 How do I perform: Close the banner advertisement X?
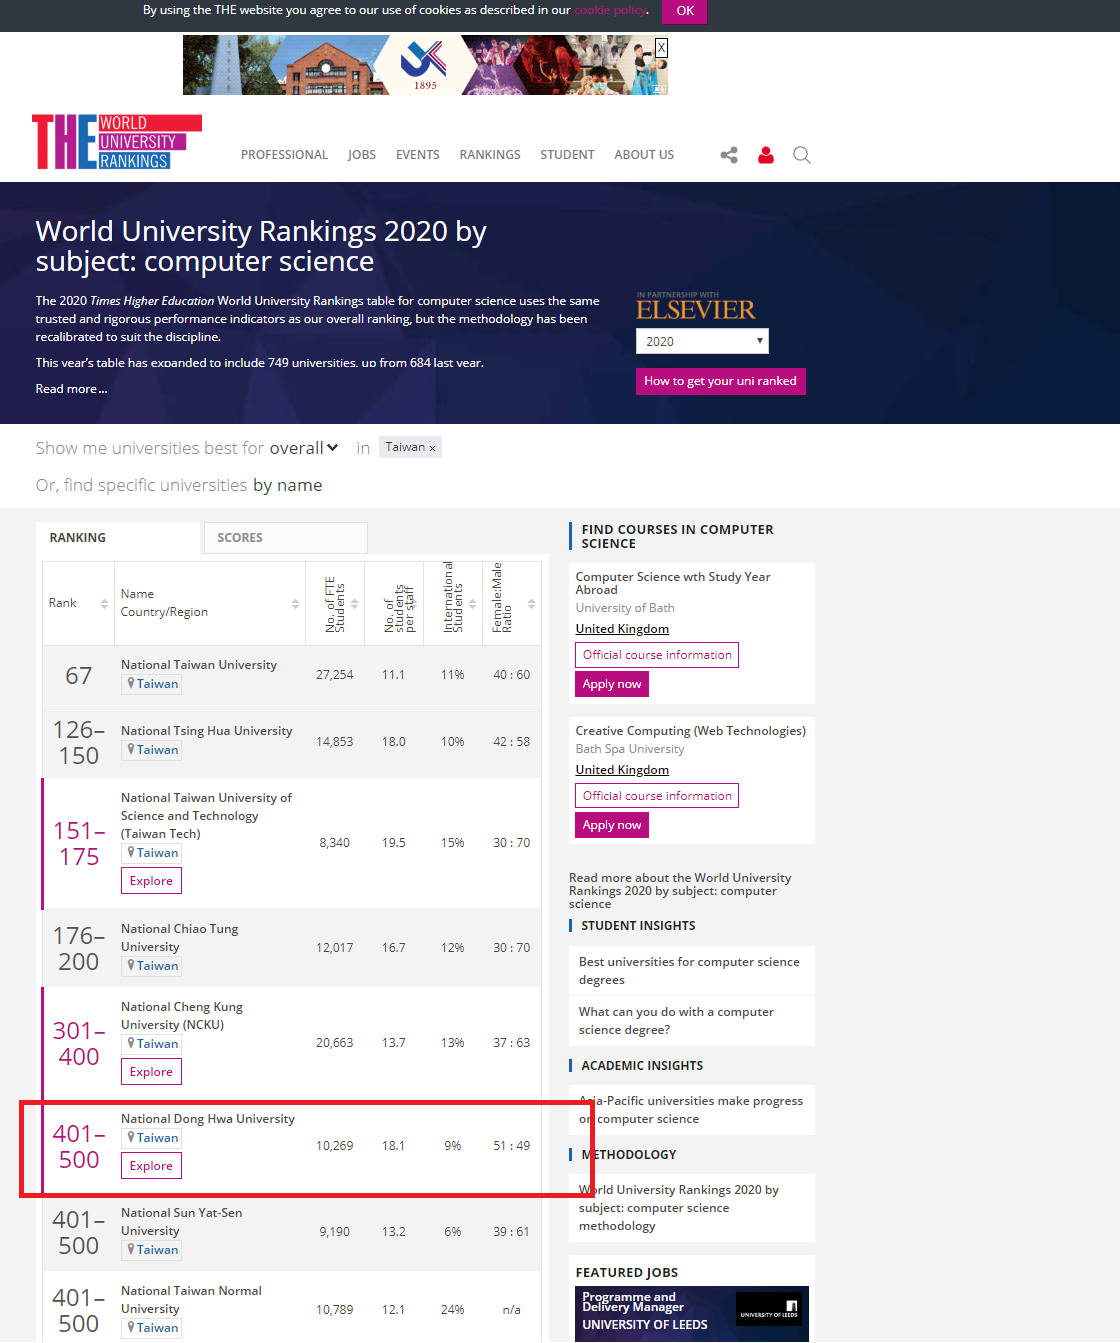(x=661, y=47)
